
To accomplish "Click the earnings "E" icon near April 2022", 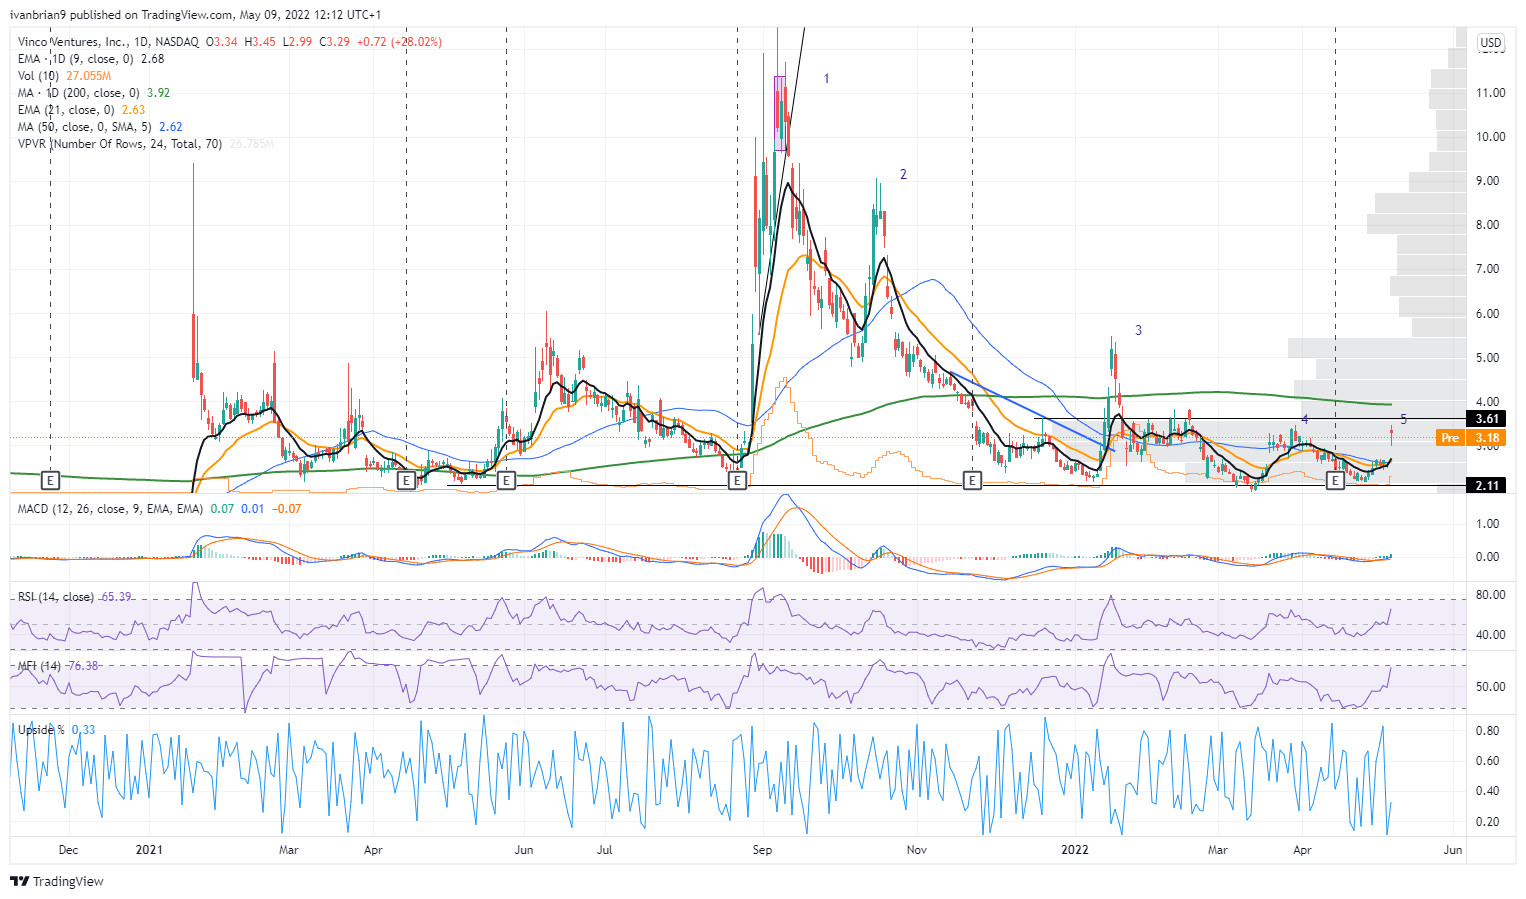I will tap(1335, 481).
